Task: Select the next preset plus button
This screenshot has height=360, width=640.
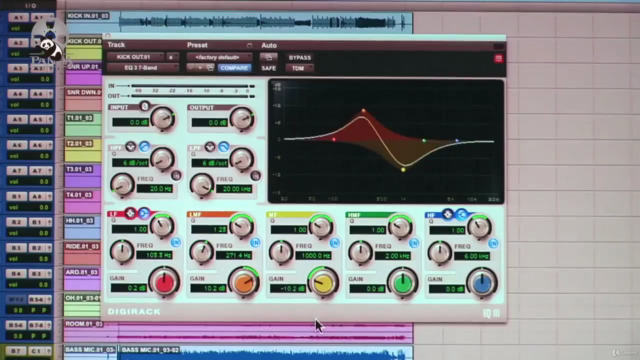Action: [x=200, y=68]
